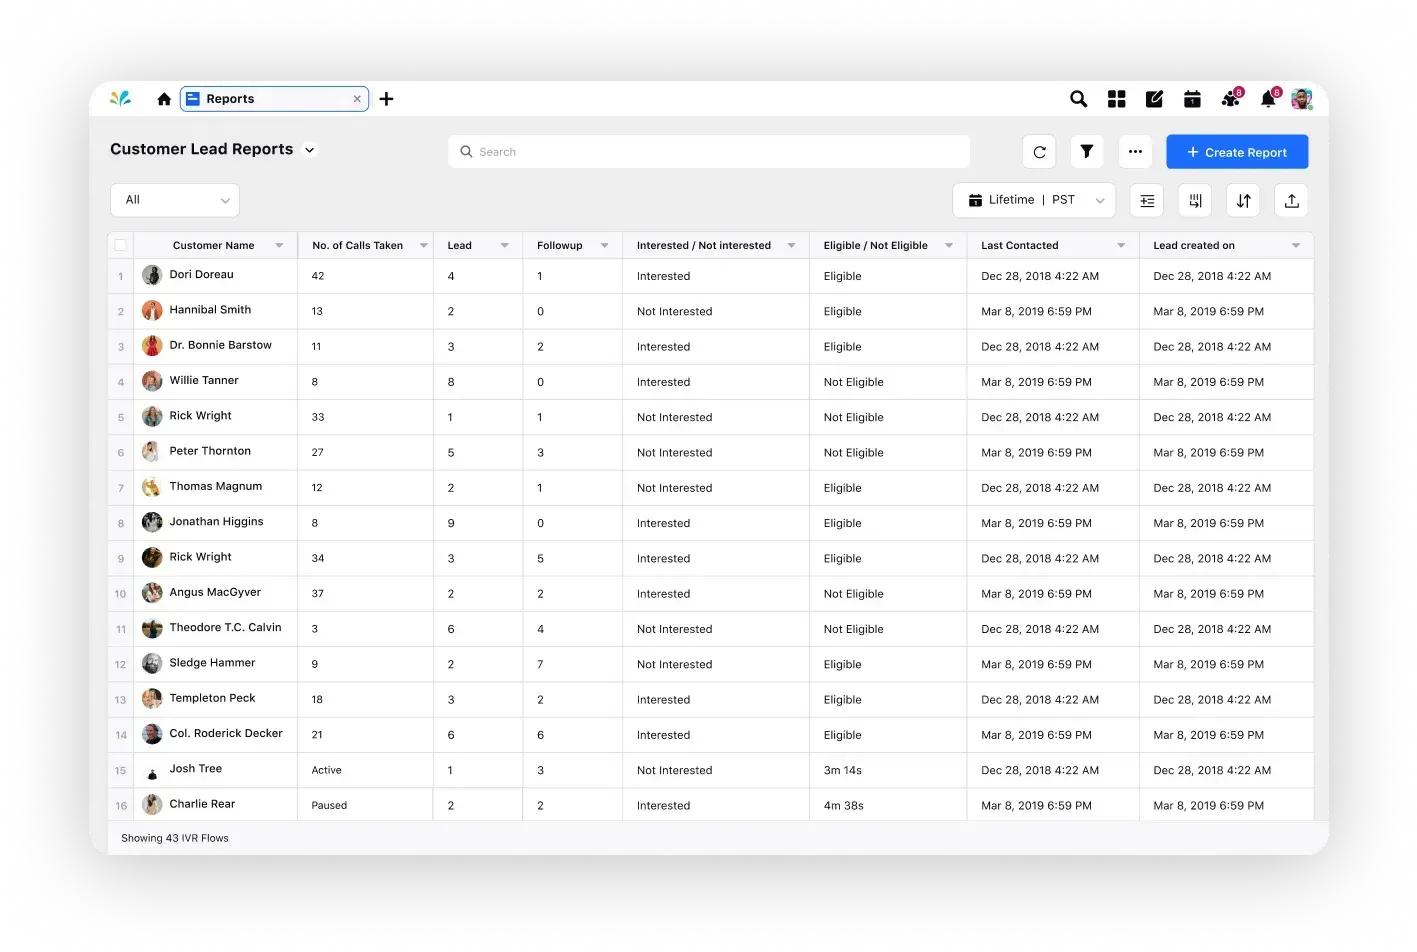
Task: Open the All filter dropdown
Action: click(175, 199)
